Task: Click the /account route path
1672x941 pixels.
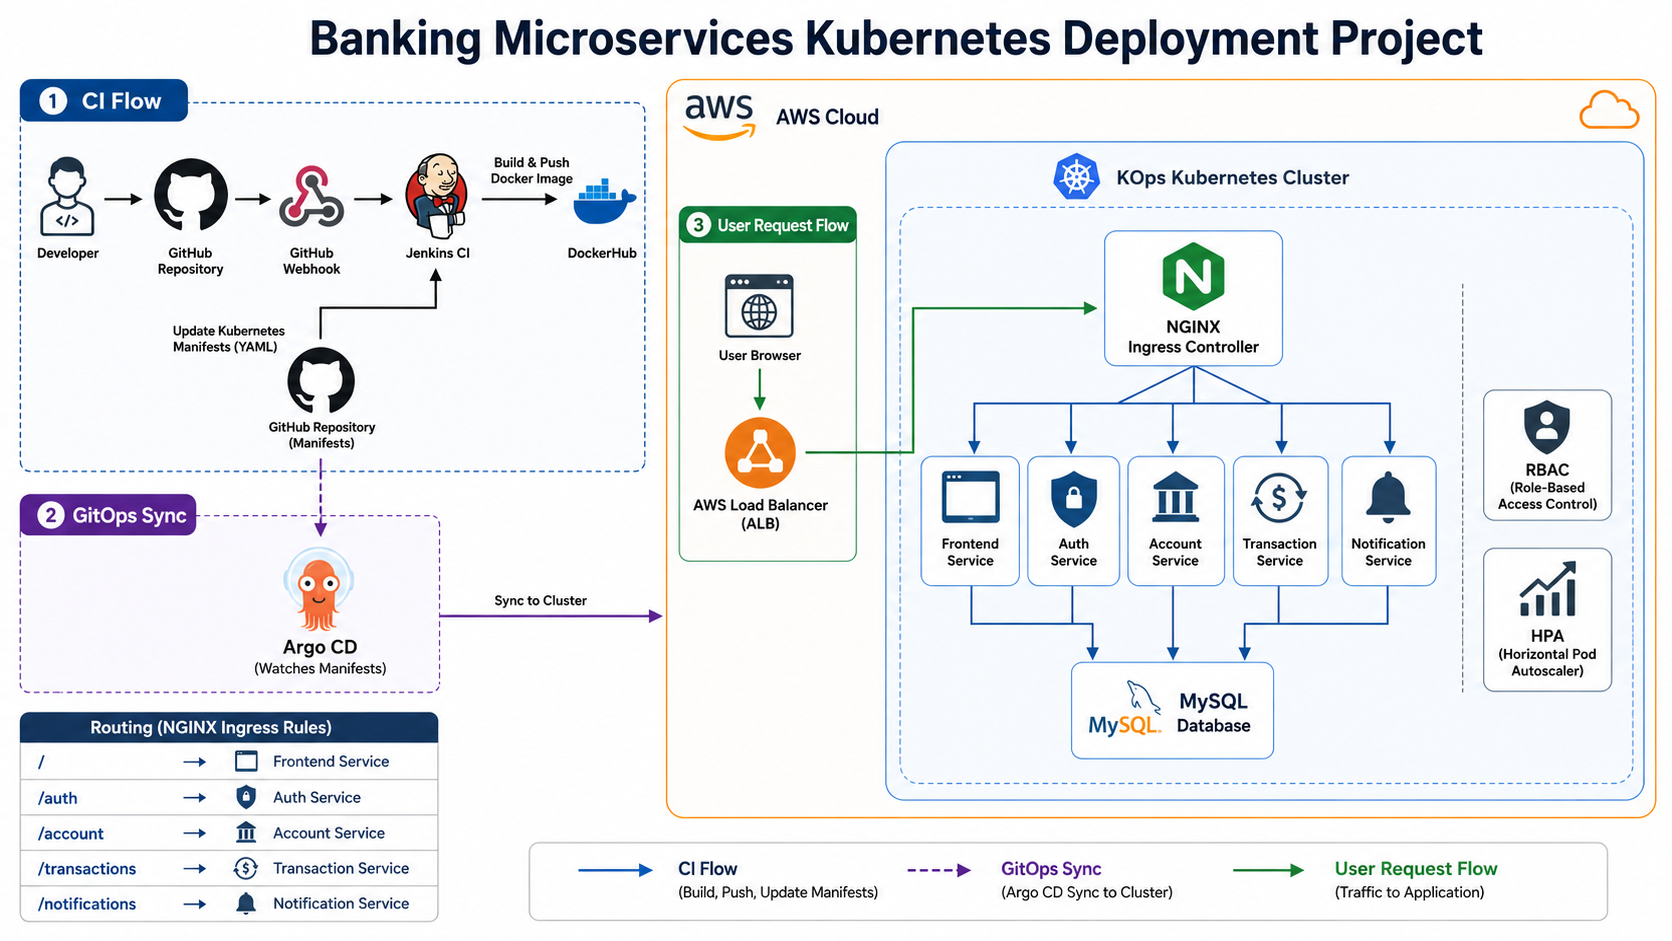Action: click(x=71, y=834)
